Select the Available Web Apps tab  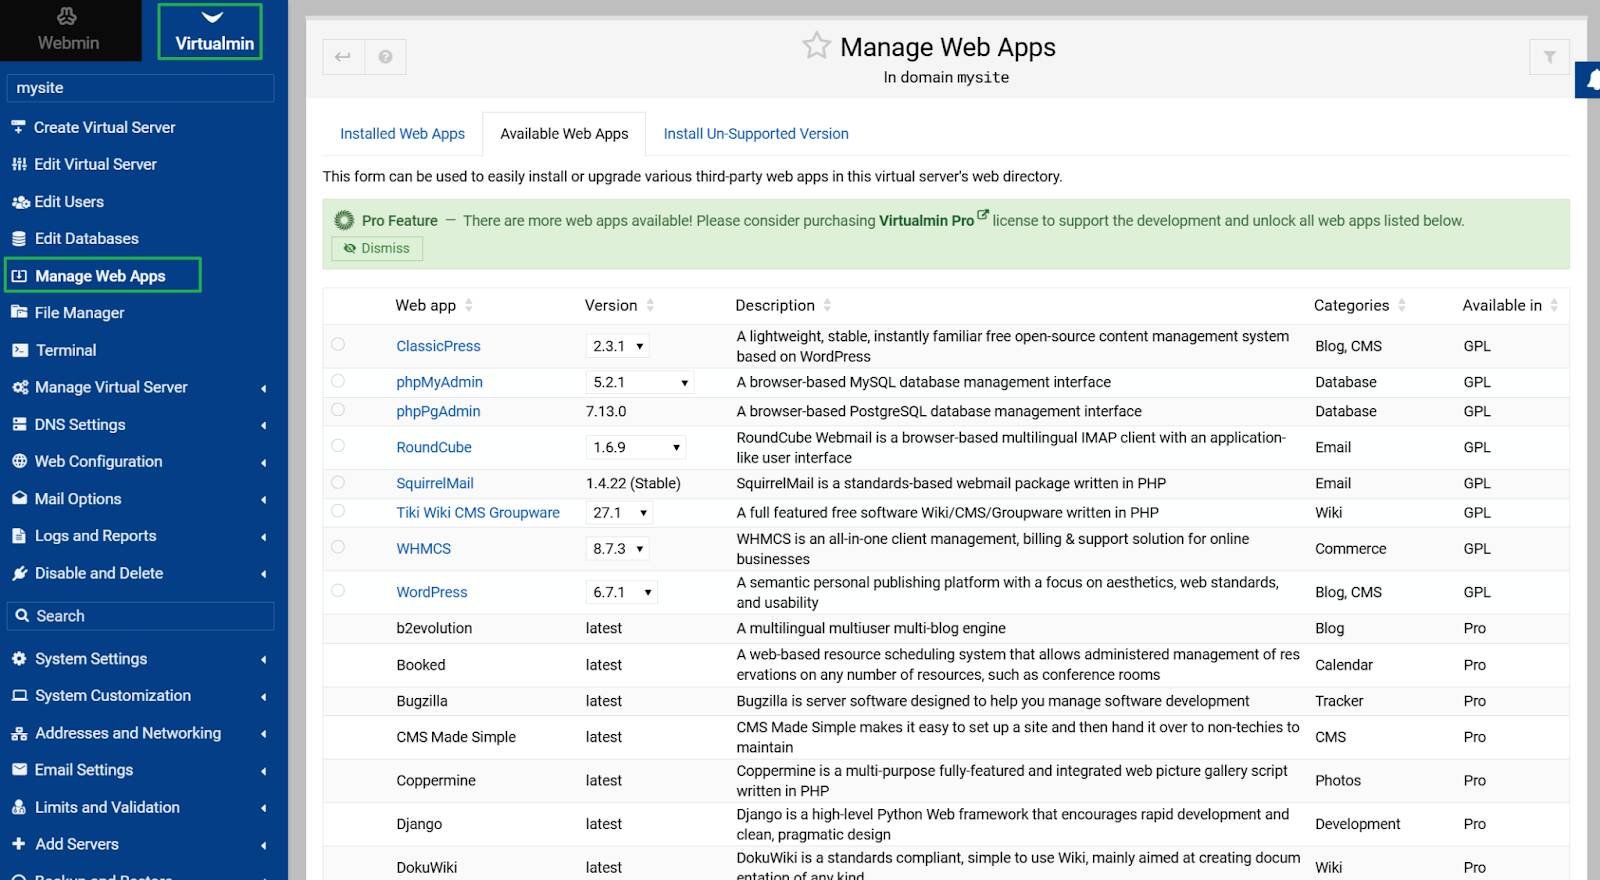pyautogui.click(x=564, y=134)
